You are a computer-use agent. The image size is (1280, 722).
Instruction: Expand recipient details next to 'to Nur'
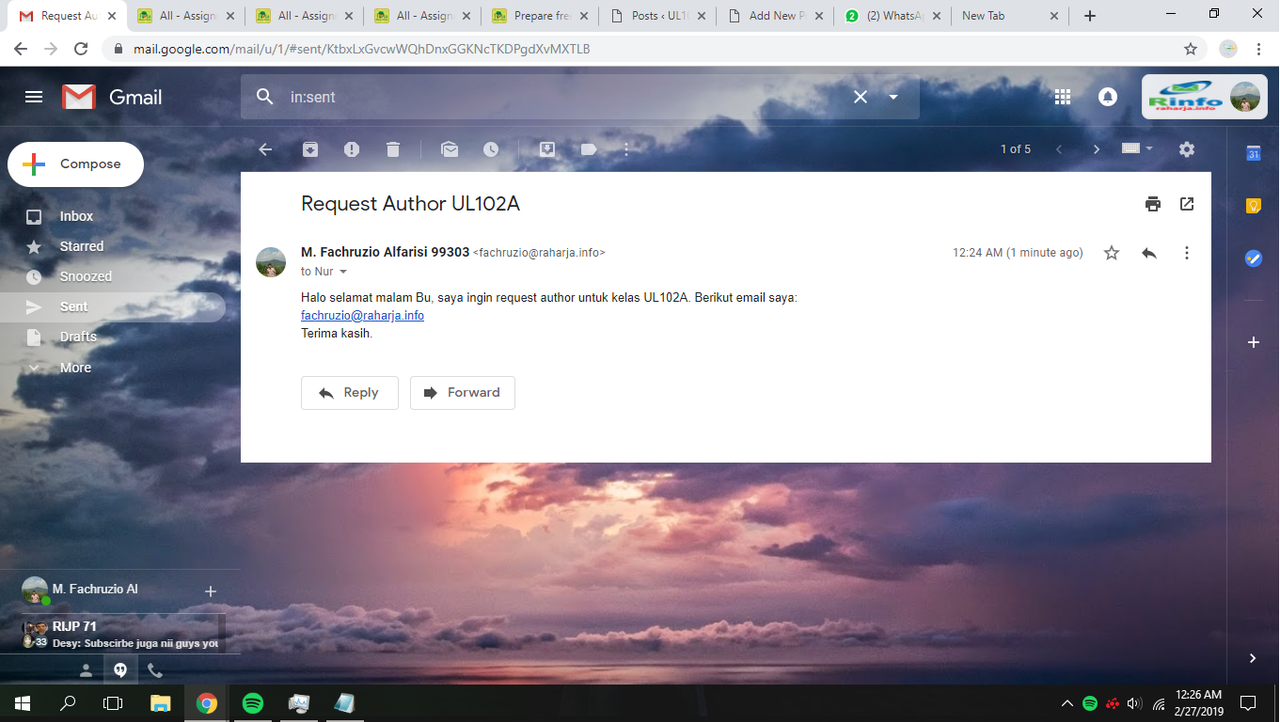pyautogui.click(x=343, y=271)
